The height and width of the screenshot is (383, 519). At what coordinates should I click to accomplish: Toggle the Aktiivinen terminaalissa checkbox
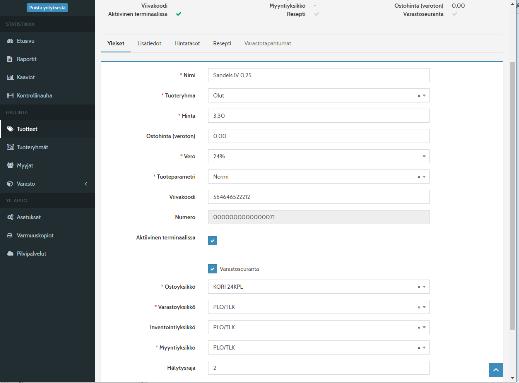[212, 240]
